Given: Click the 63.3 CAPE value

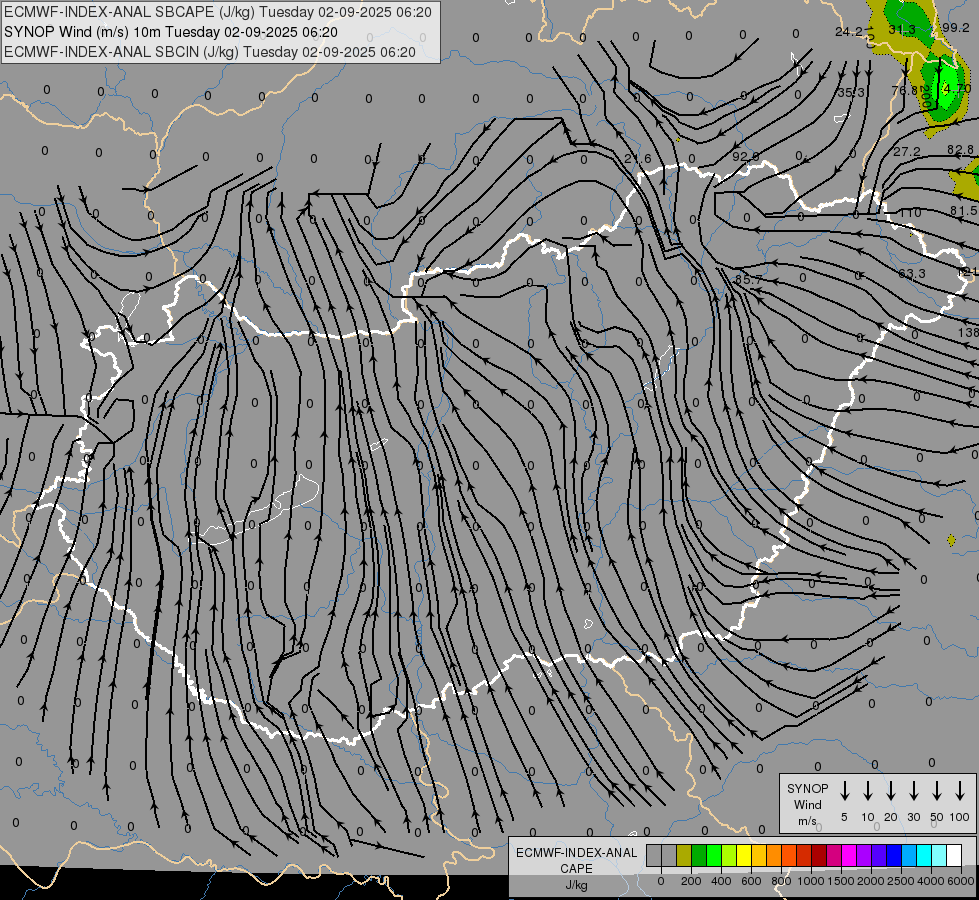Looking at the screenshot, I should [912, 274].
